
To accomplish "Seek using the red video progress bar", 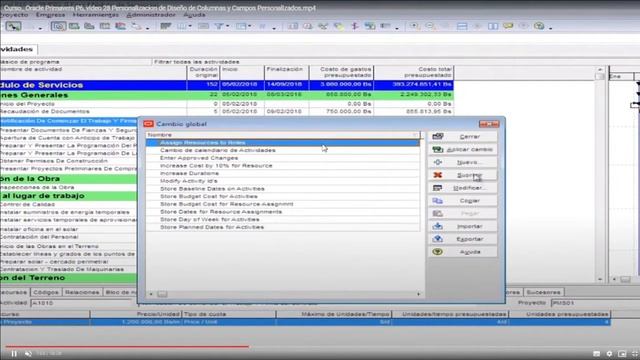I will tap(127, 347).
